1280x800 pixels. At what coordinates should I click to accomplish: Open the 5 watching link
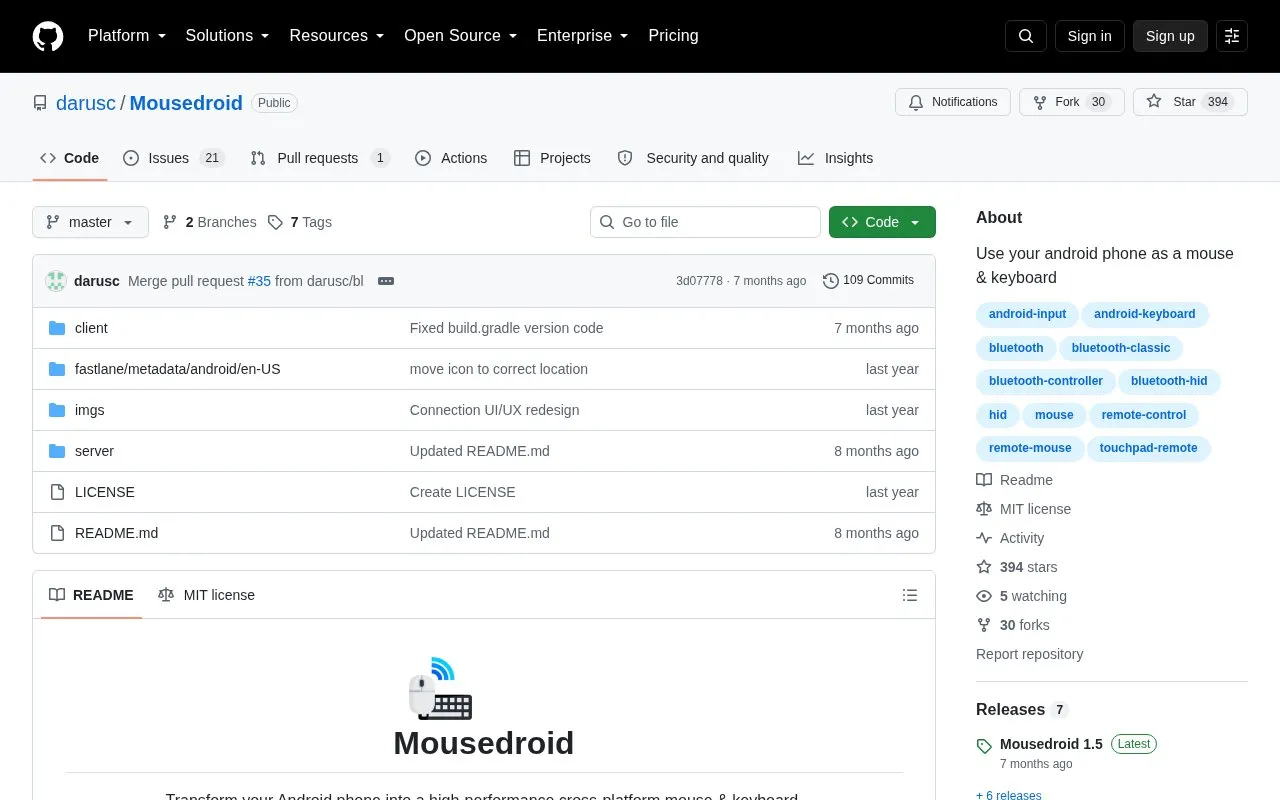1021,596
